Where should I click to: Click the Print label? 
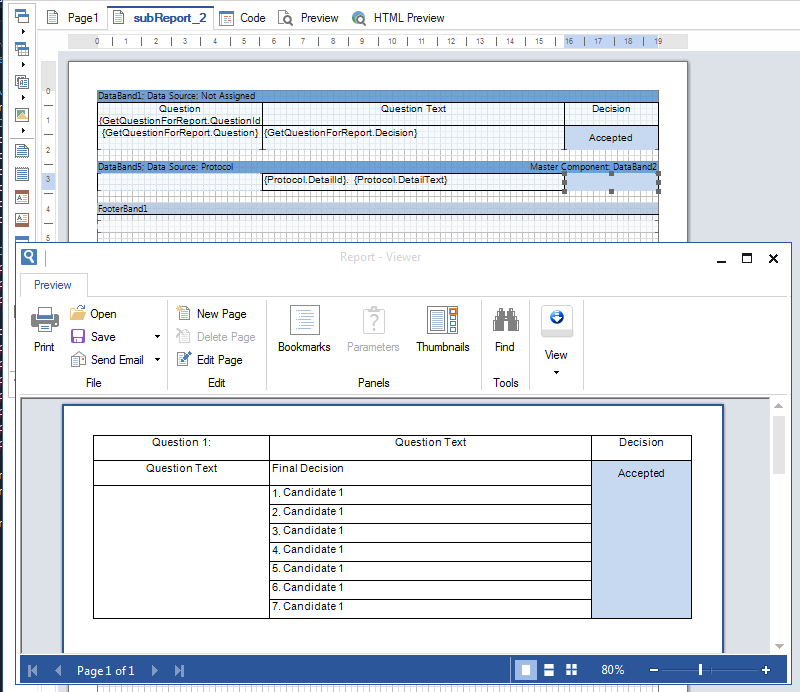(x=44, y=347)
